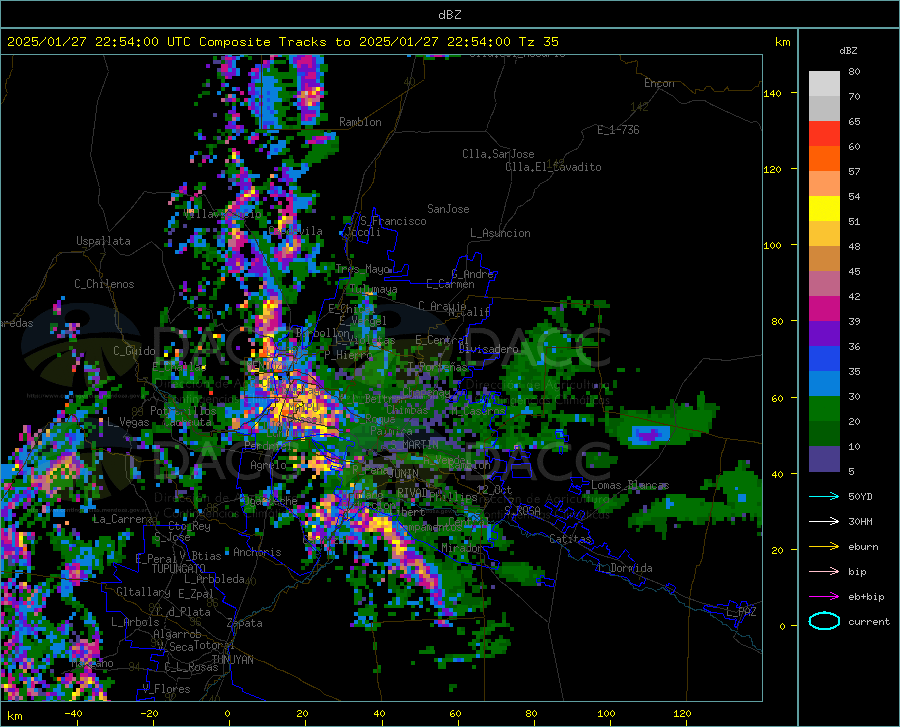This screenshot has width=900, height=727.
Task: Click the dBZ heading above the color scale
Action: 848,50
